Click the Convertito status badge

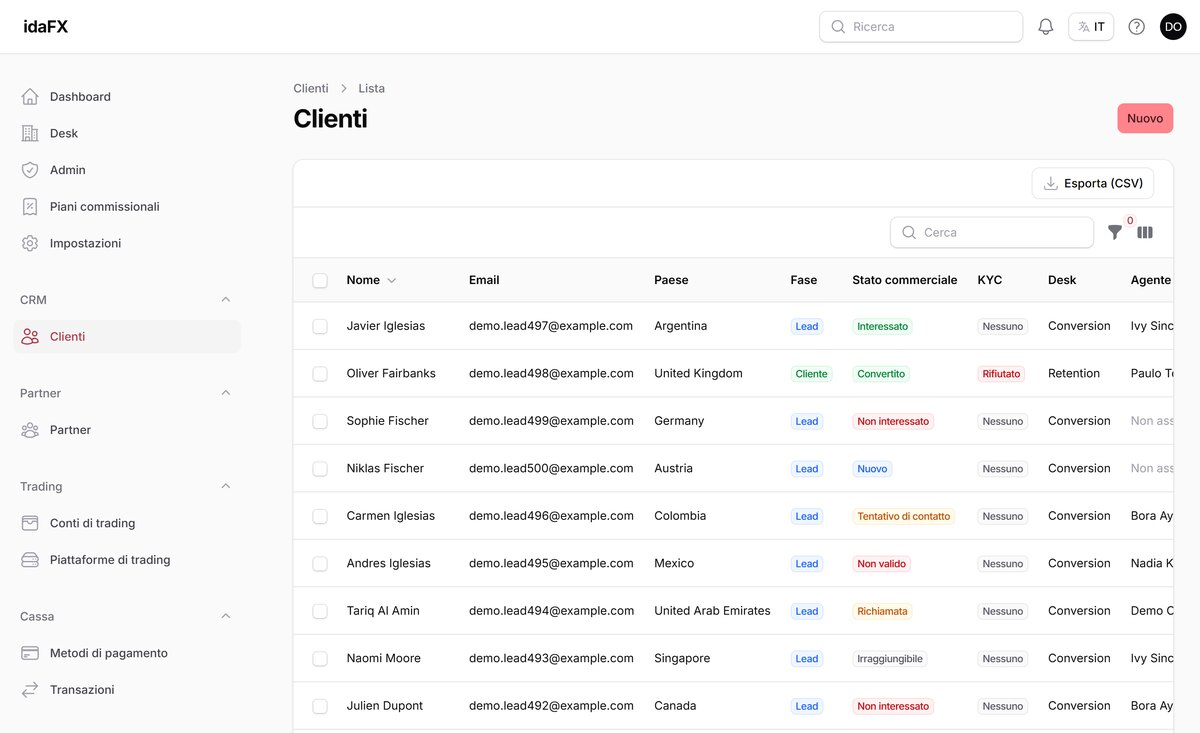coord(881,374)
